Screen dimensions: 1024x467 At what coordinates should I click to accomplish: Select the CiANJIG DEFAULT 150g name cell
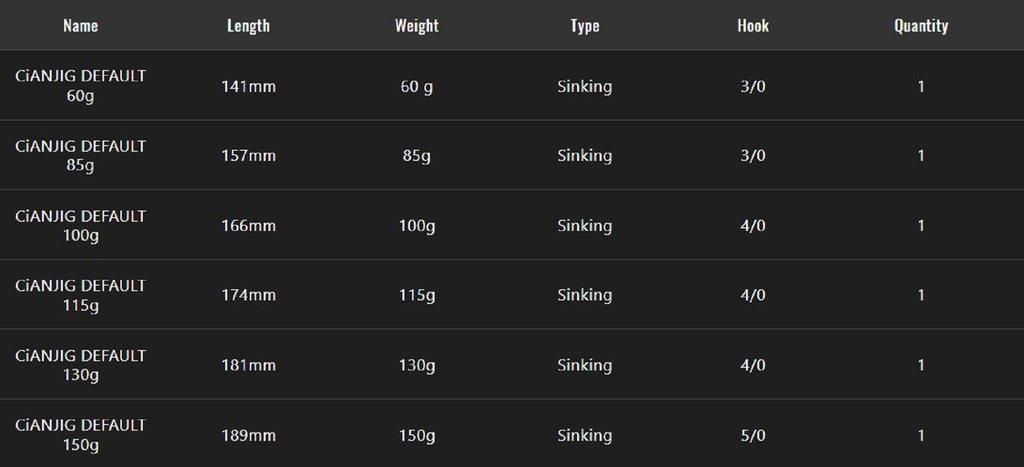[x=80, y=435]
